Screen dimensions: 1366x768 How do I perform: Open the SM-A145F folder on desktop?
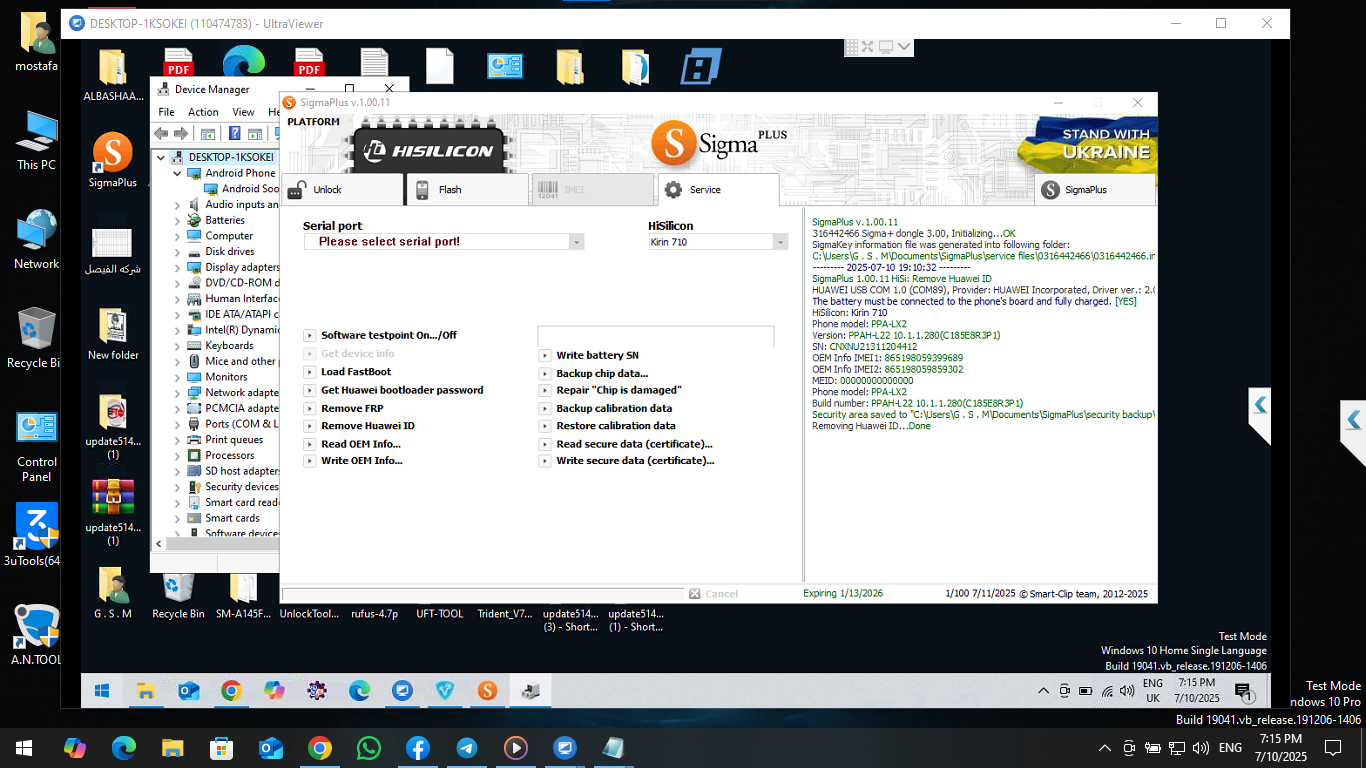[x=244, y=595]
